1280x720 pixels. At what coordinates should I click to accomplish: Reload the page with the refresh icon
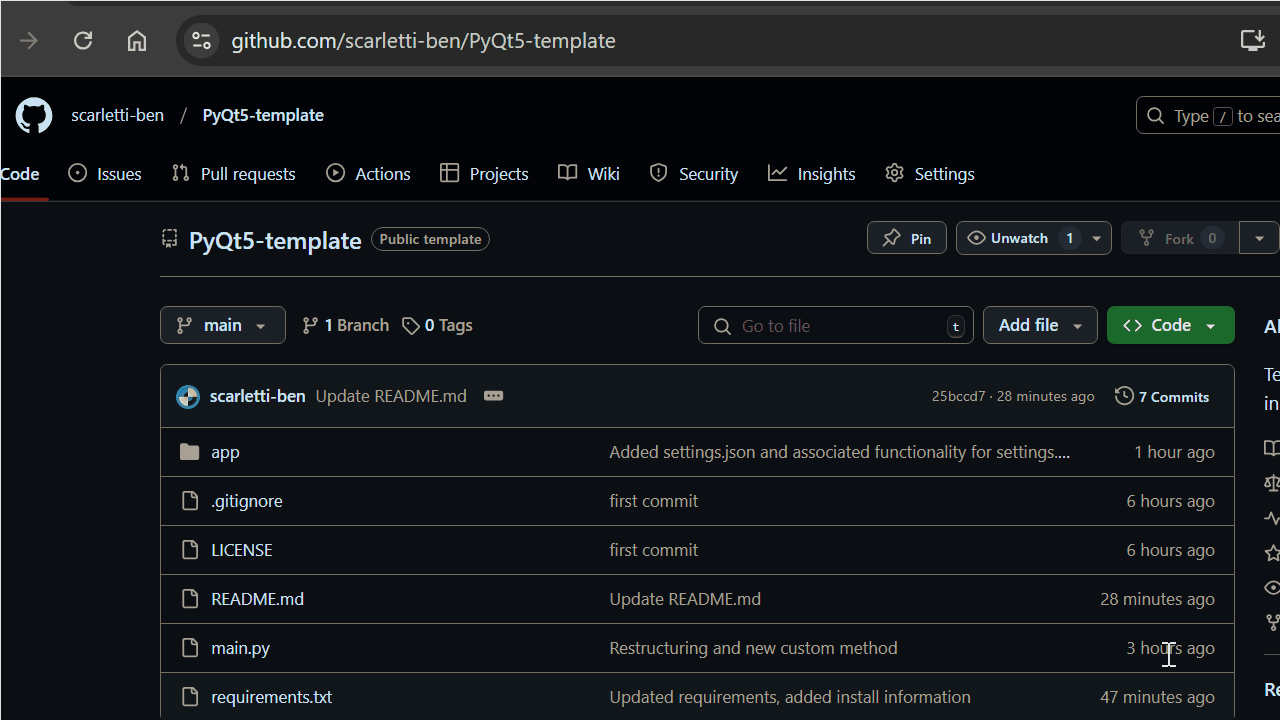coord(83,40)
